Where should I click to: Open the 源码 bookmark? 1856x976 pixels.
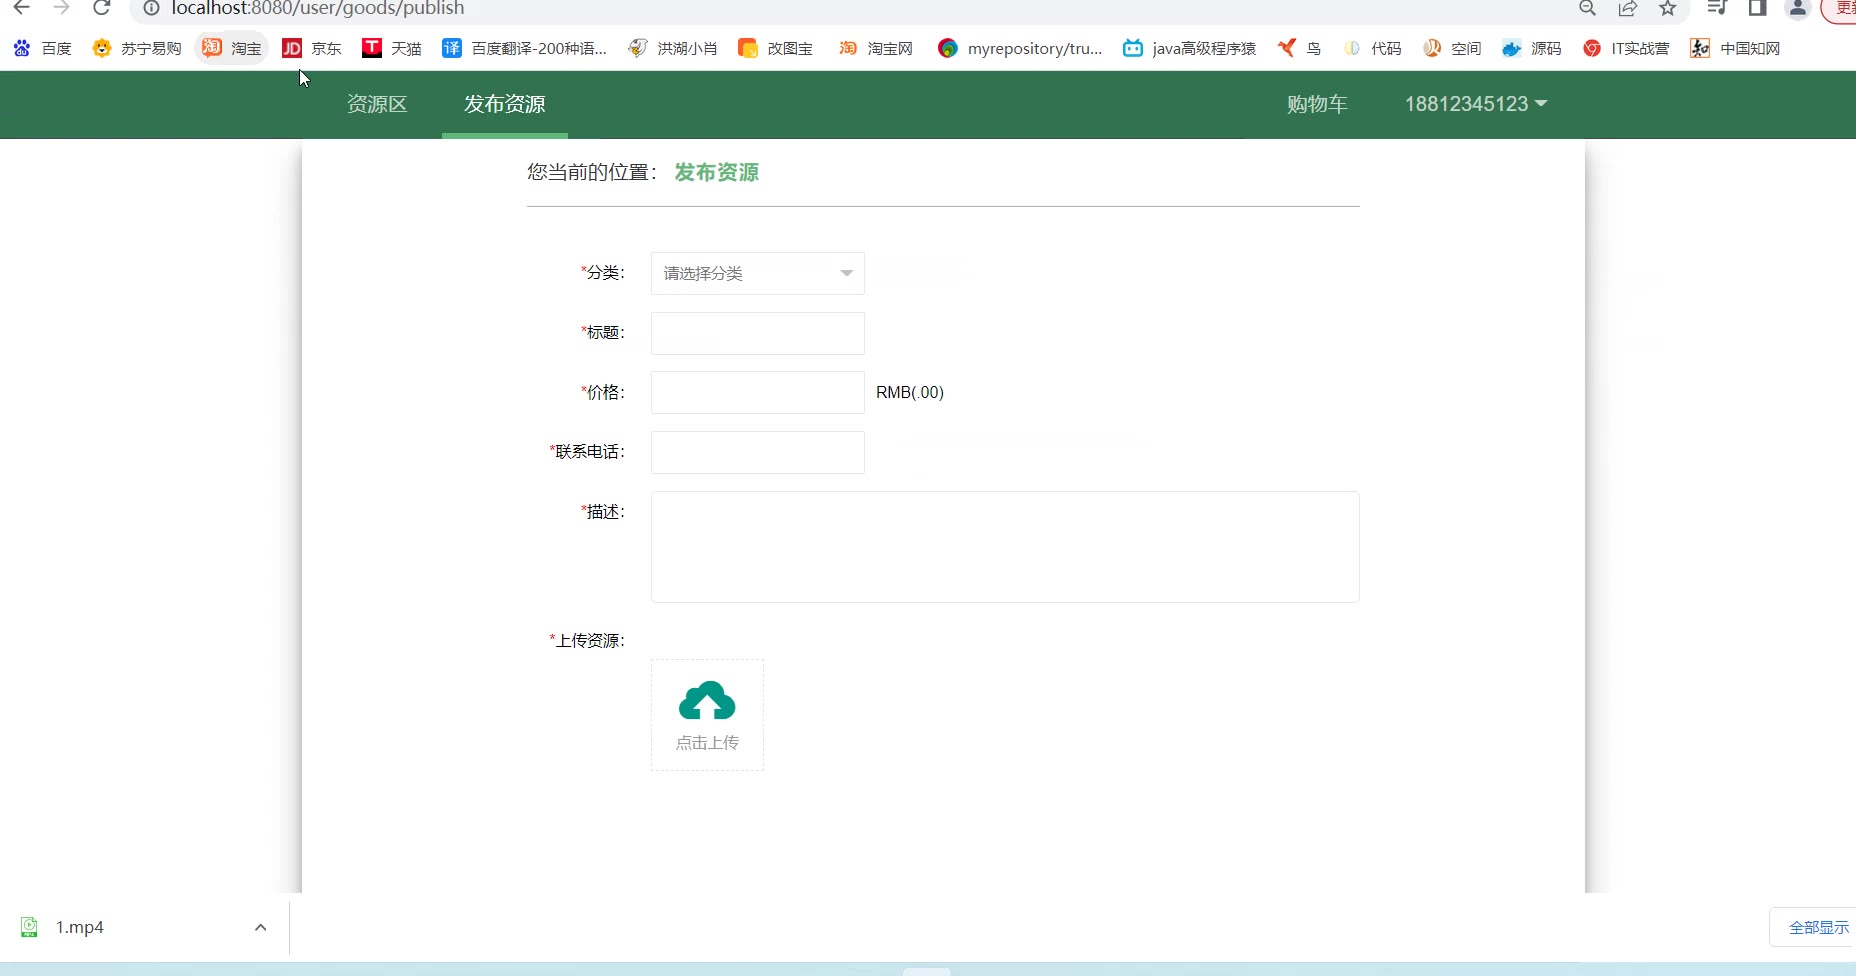tap(1532, 48)
